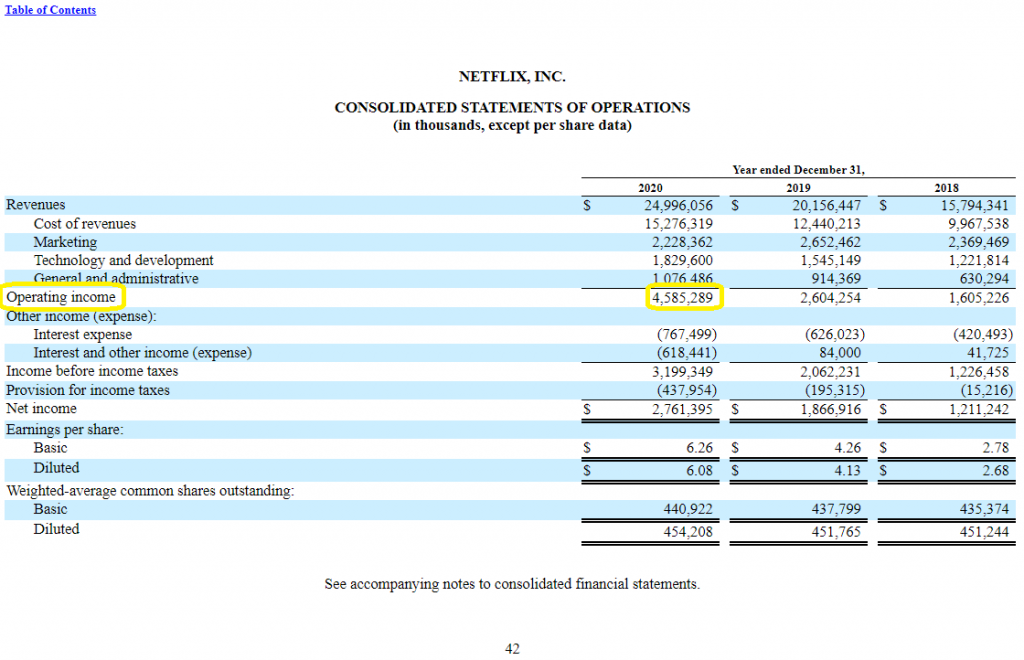Click G&A value 914,369
The image size is (1024, 660).
(837, 279)
